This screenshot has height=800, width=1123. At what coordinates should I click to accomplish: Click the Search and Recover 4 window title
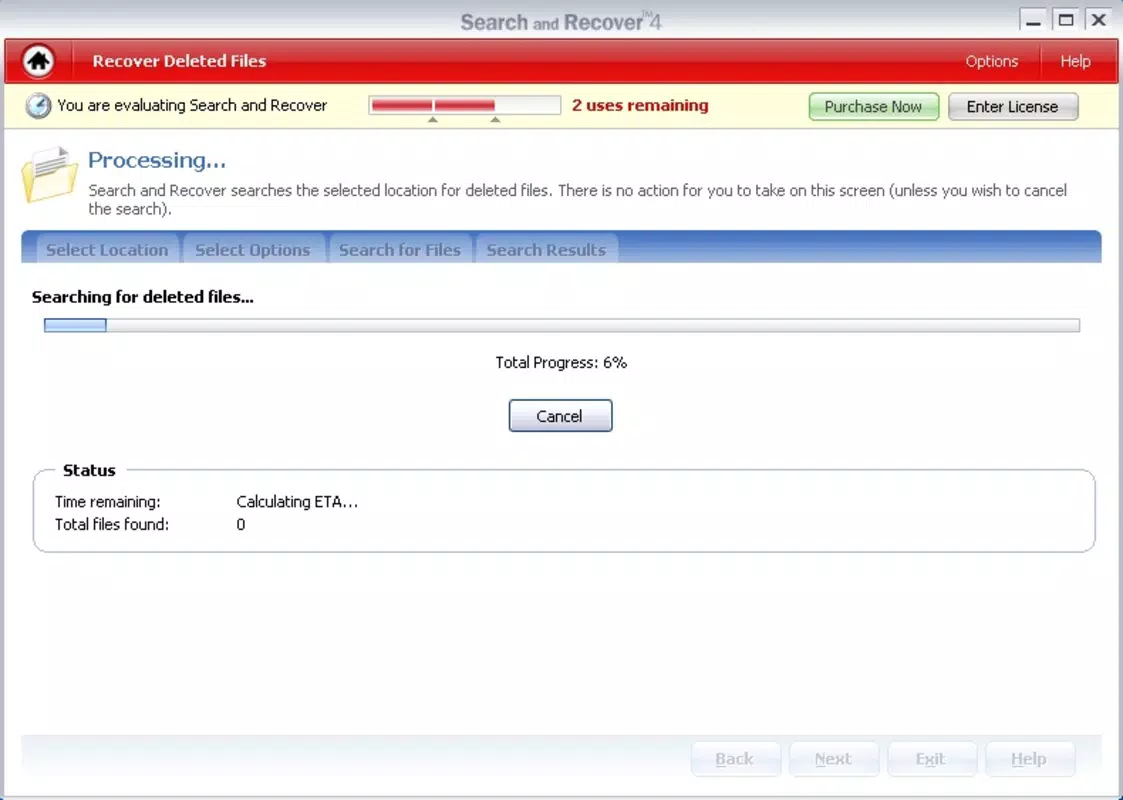click(x=561, y=22)
